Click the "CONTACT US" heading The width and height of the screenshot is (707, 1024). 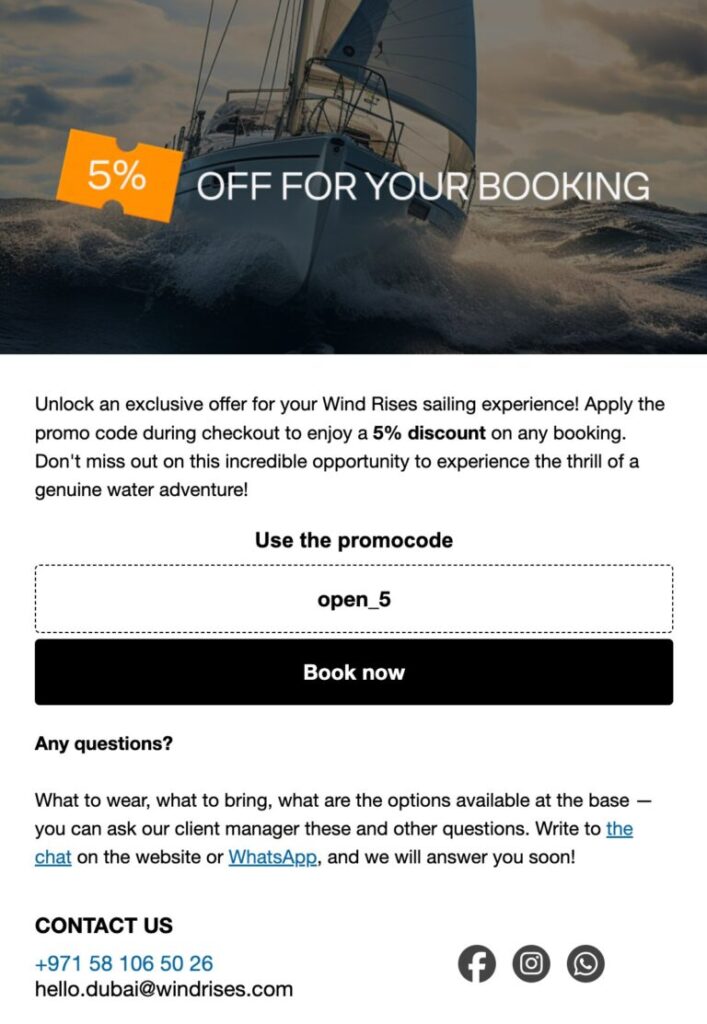coord(104,925)
